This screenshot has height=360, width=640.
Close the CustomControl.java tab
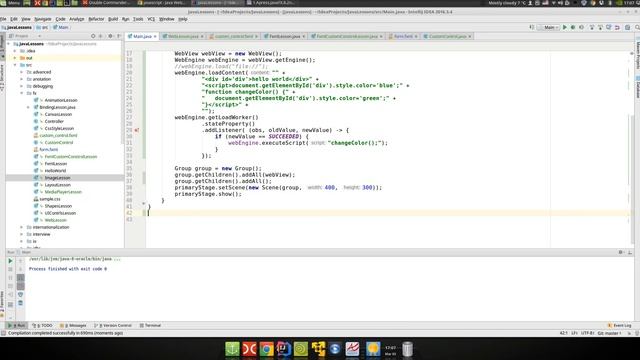pos(470,36)
